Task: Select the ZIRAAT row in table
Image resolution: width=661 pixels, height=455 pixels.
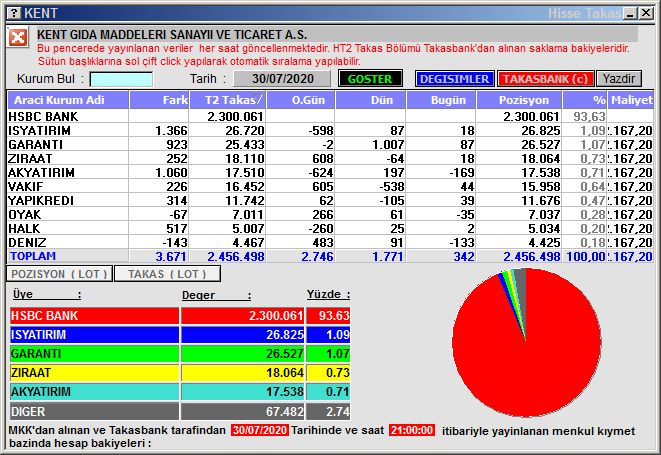Action: coord(330,158)
